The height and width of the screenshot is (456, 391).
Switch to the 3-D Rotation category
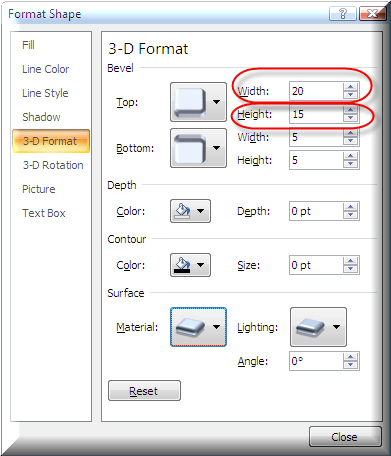point(51,165)
